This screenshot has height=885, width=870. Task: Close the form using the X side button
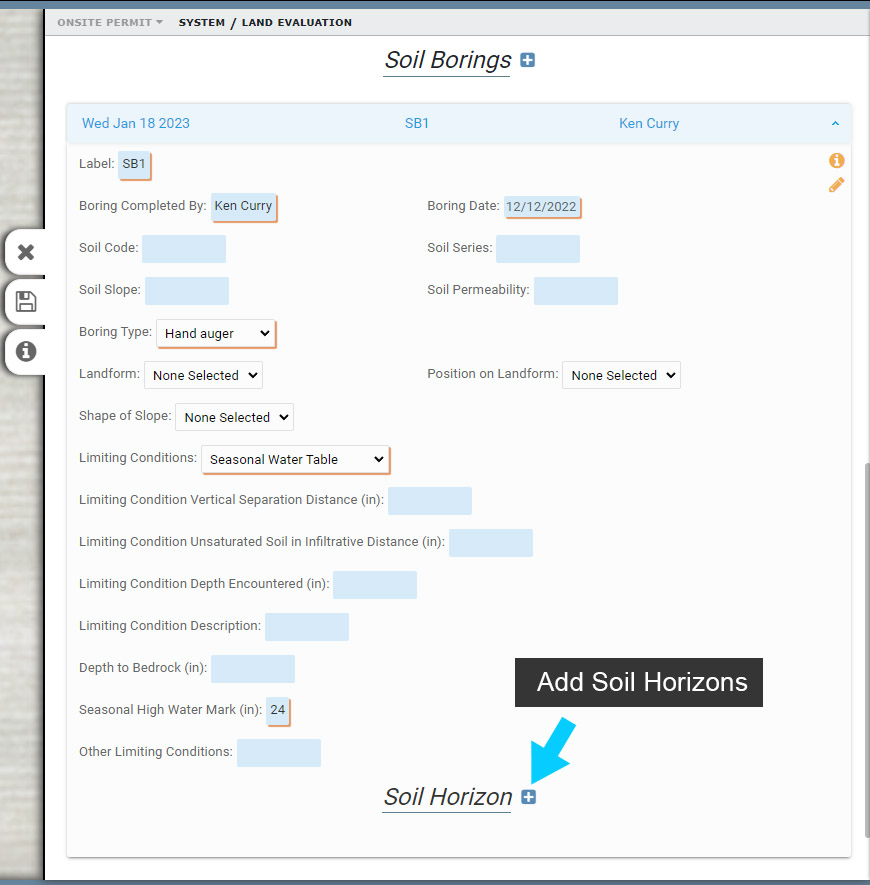coord(26,252)
